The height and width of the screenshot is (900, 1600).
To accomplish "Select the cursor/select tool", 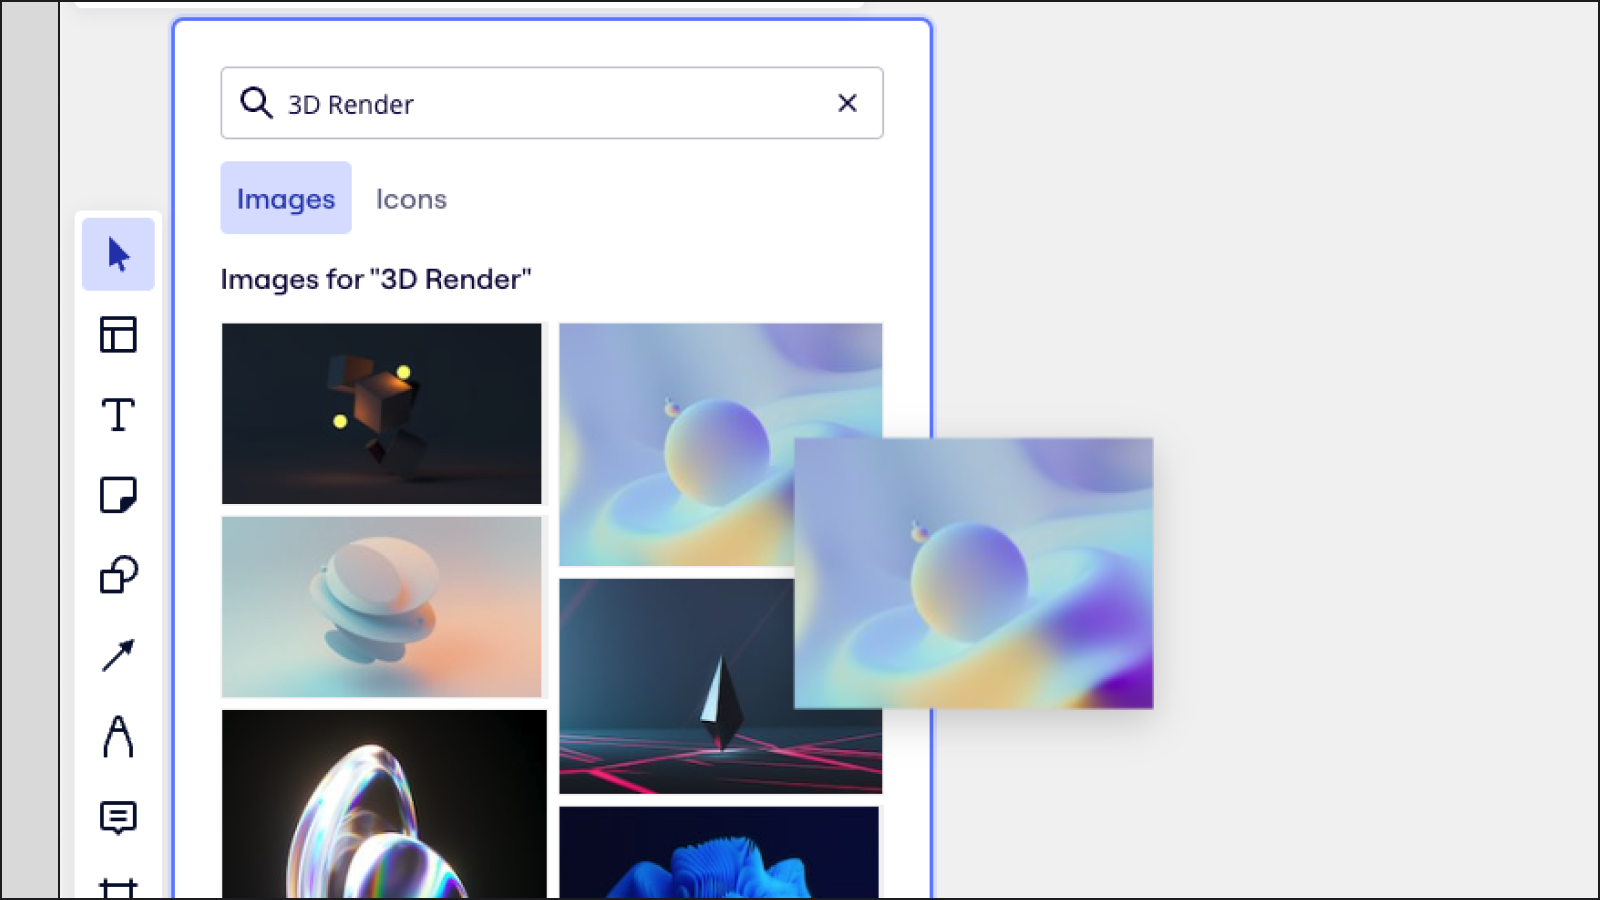I will click(118, 254).
